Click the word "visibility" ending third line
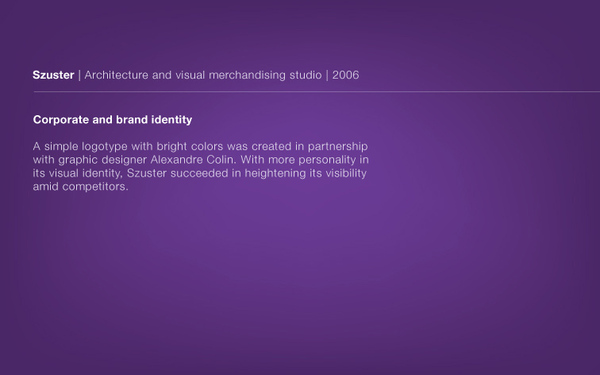The height and width of the screenshot is (375, 600). (346, 173)
